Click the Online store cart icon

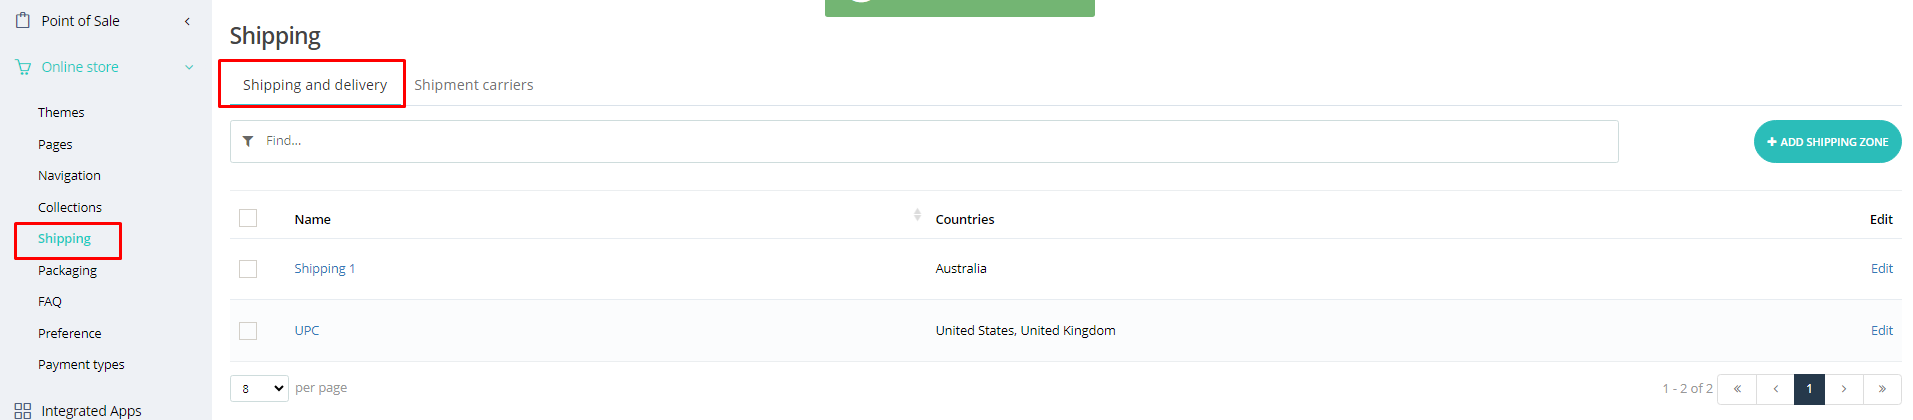coord(23,67)
